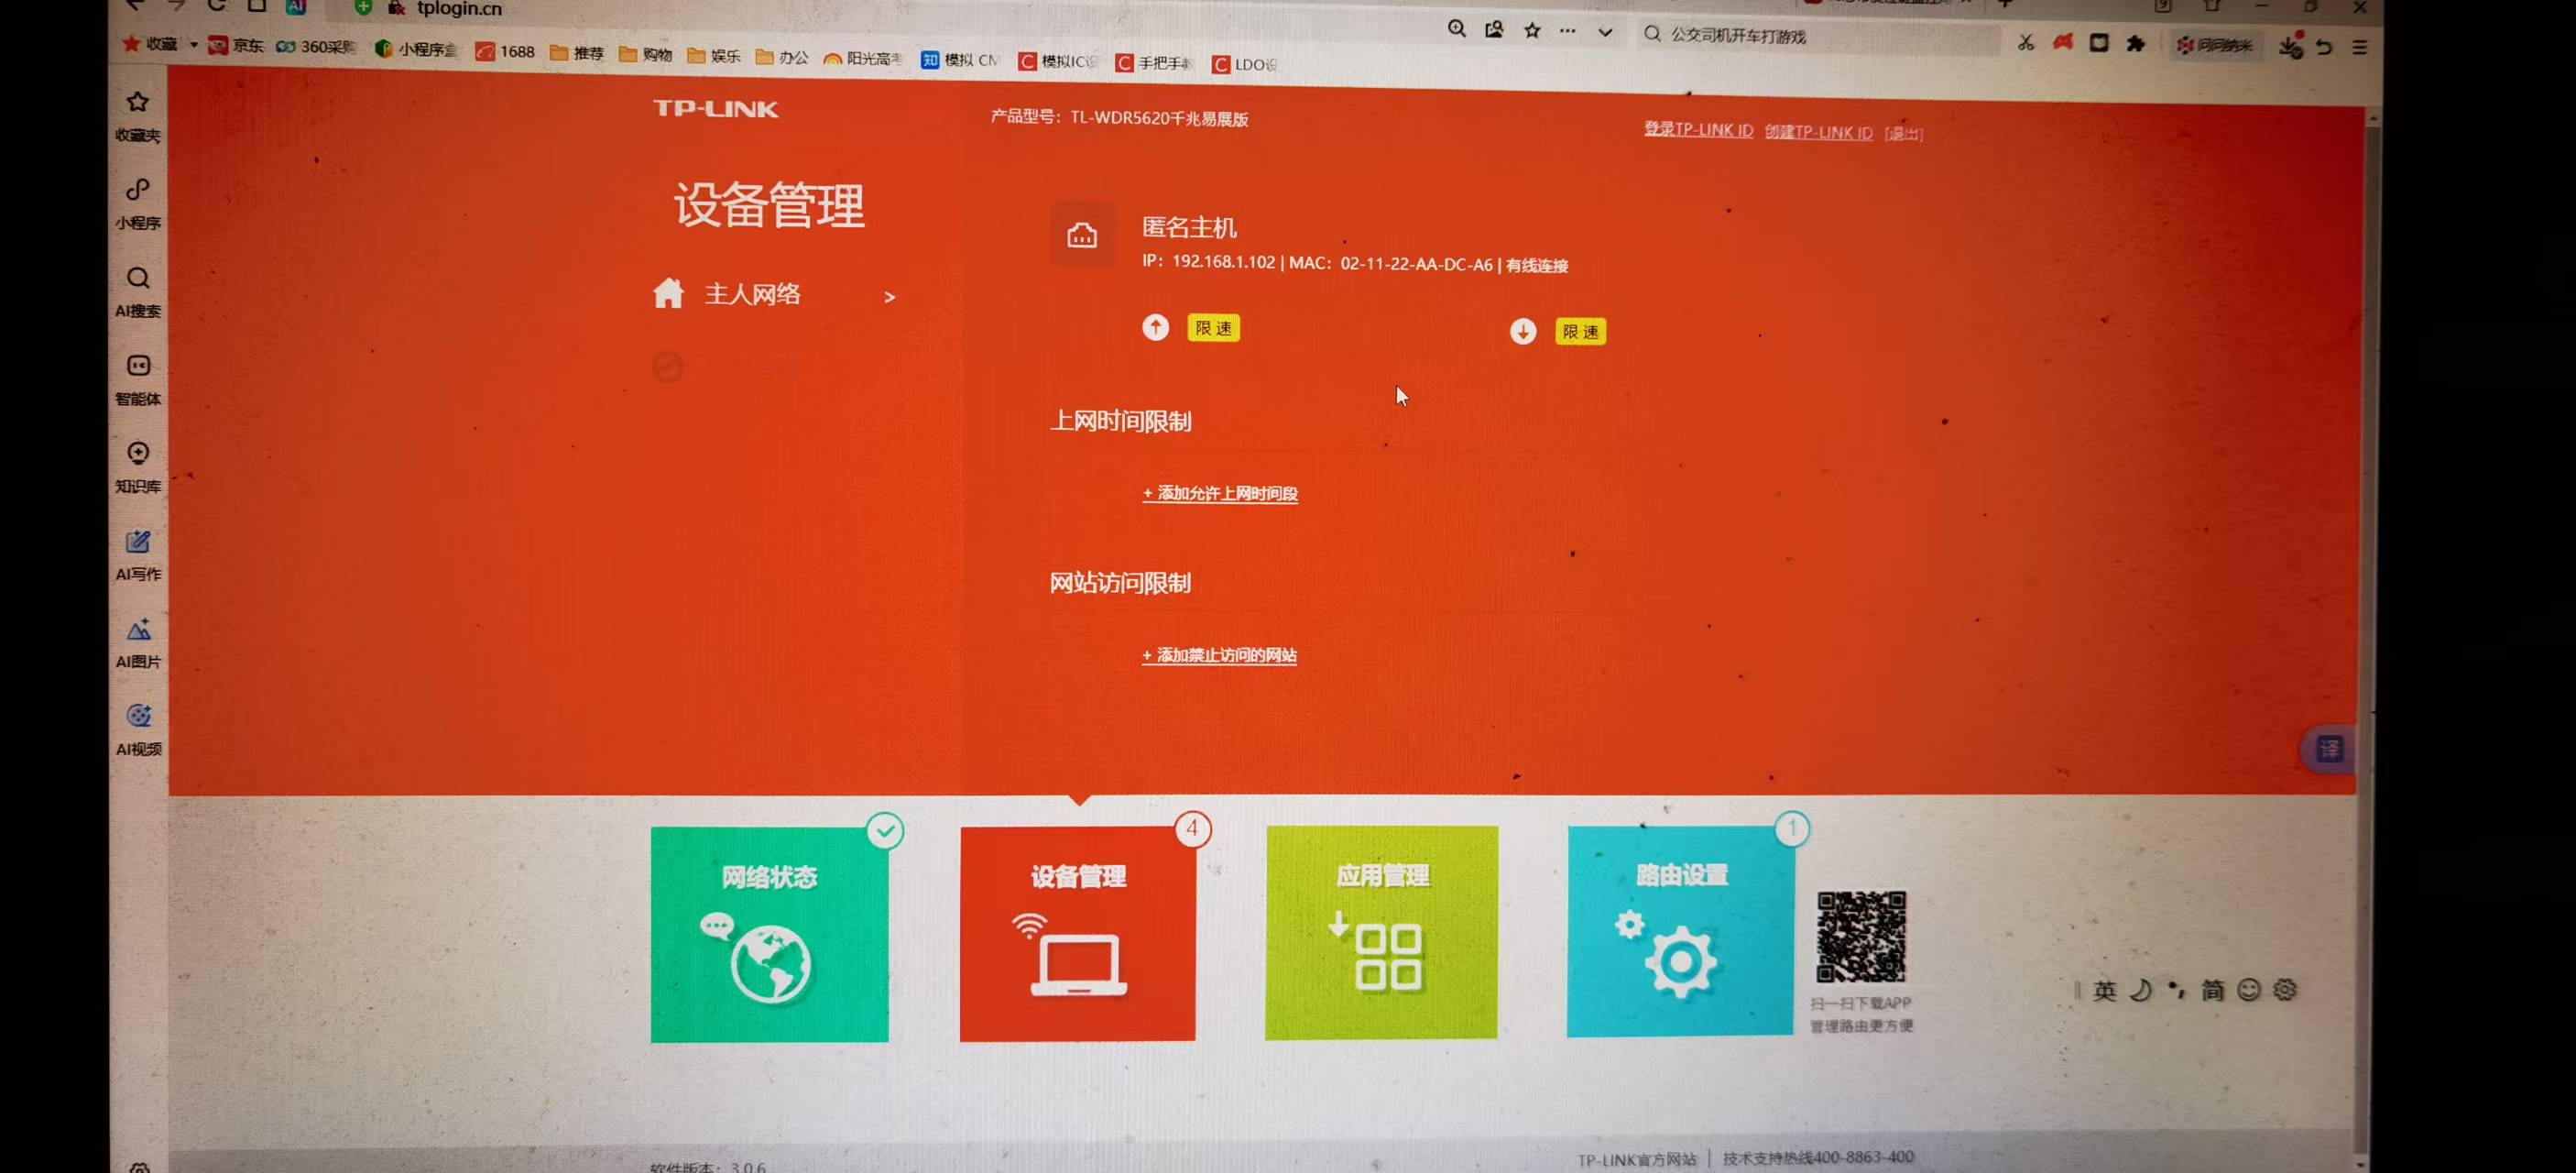Click 登录TP-LINK ID link

(x=1698, y=130)
